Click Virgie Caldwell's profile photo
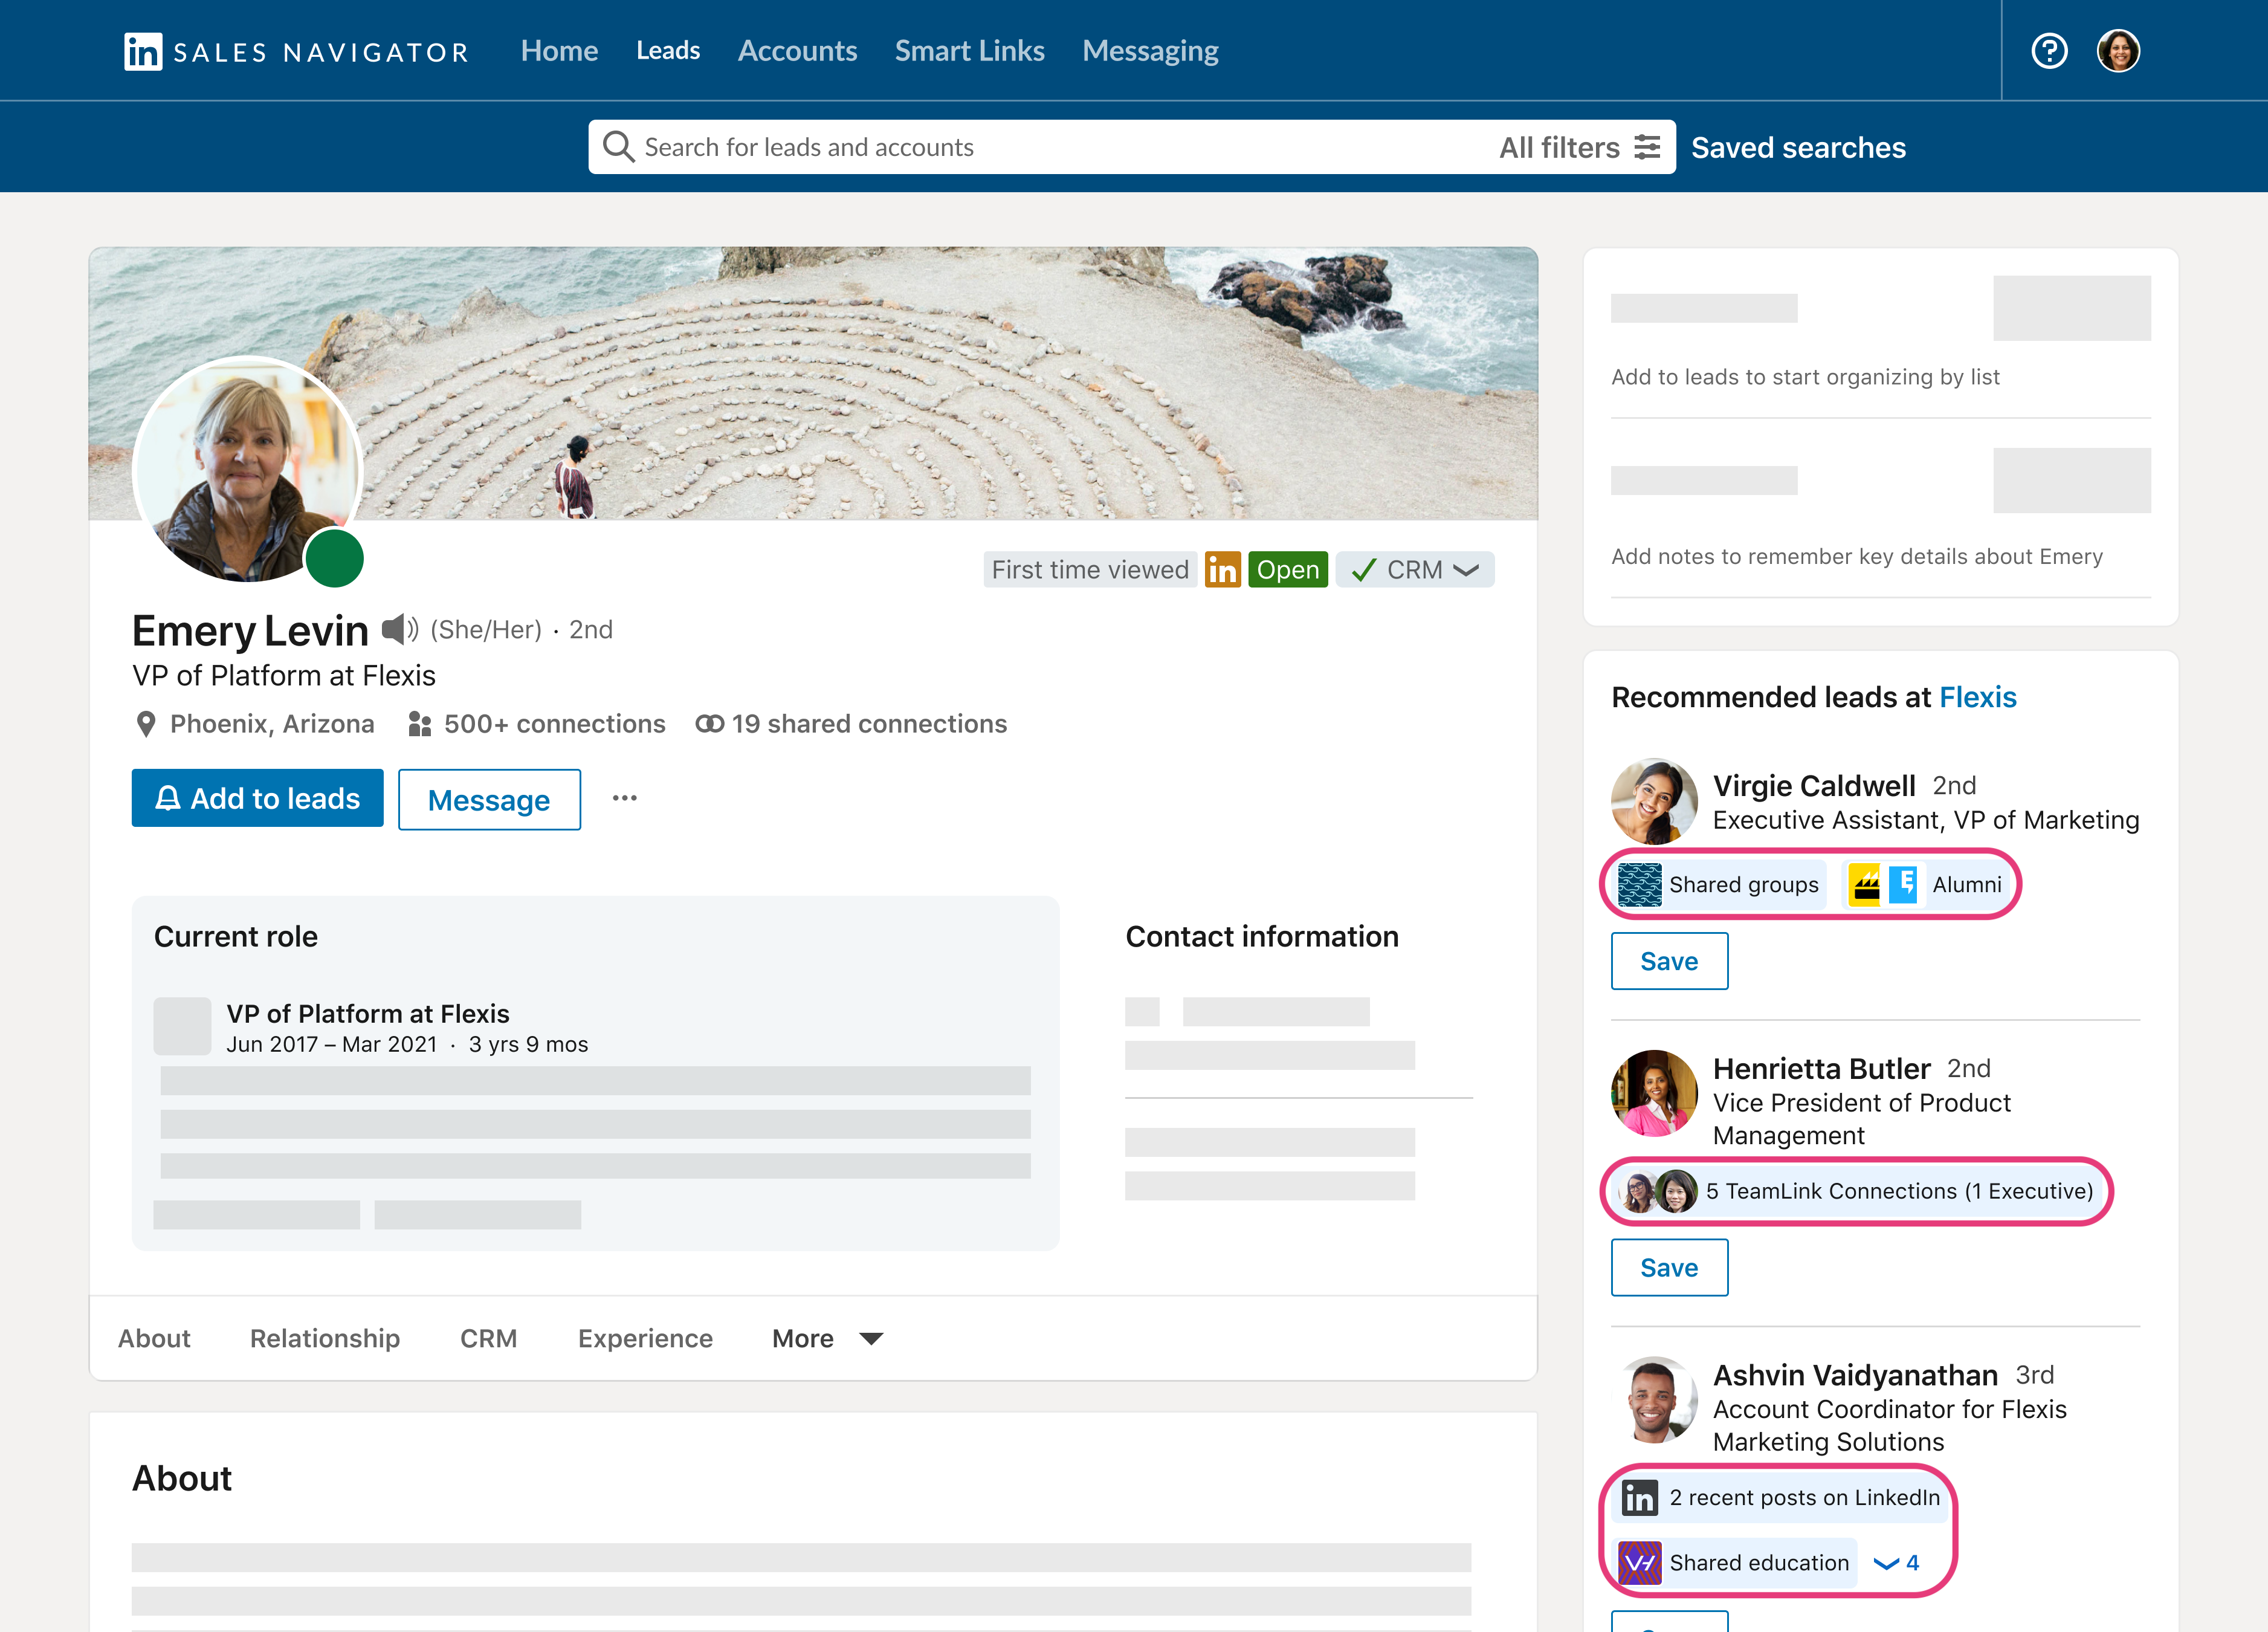The height and width of the screenshot is (1632, 2268). click(x=1654, y=801)
